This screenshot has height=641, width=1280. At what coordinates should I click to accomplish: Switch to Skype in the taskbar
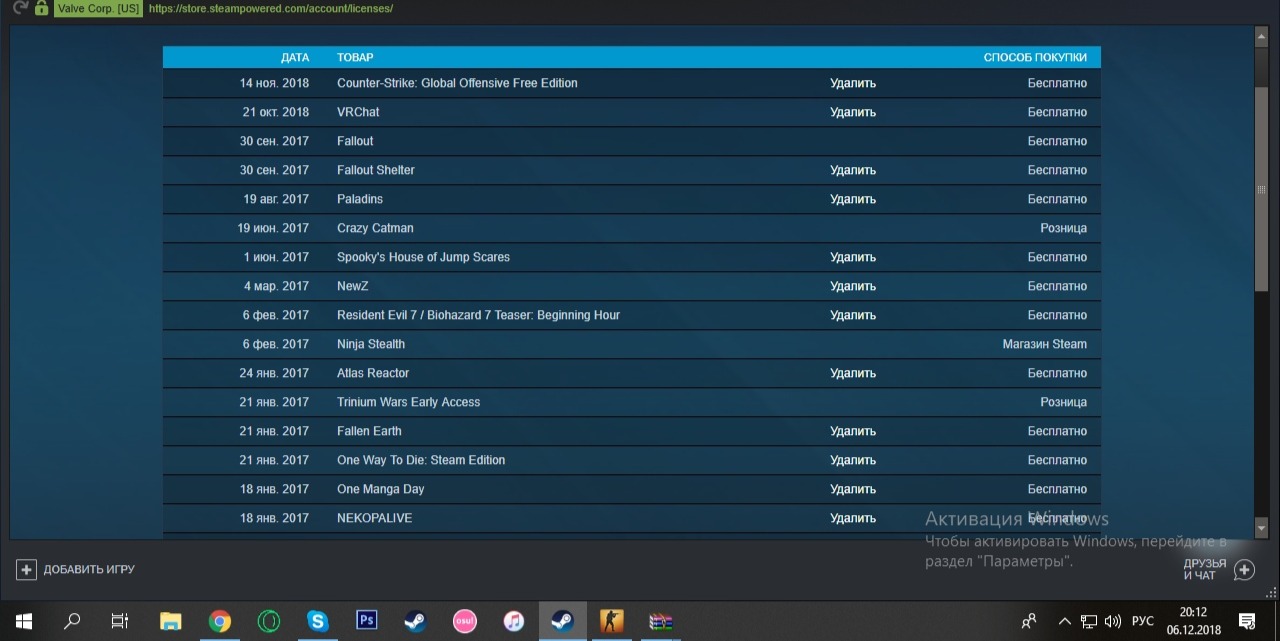click(x=318, y=621)
